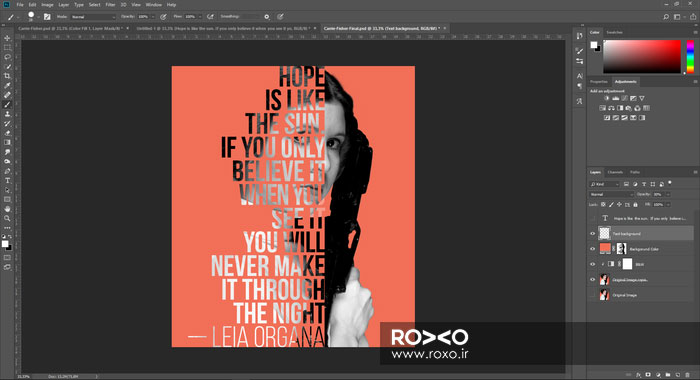
Task: Open the Image menu
Action: click(47, 4)
